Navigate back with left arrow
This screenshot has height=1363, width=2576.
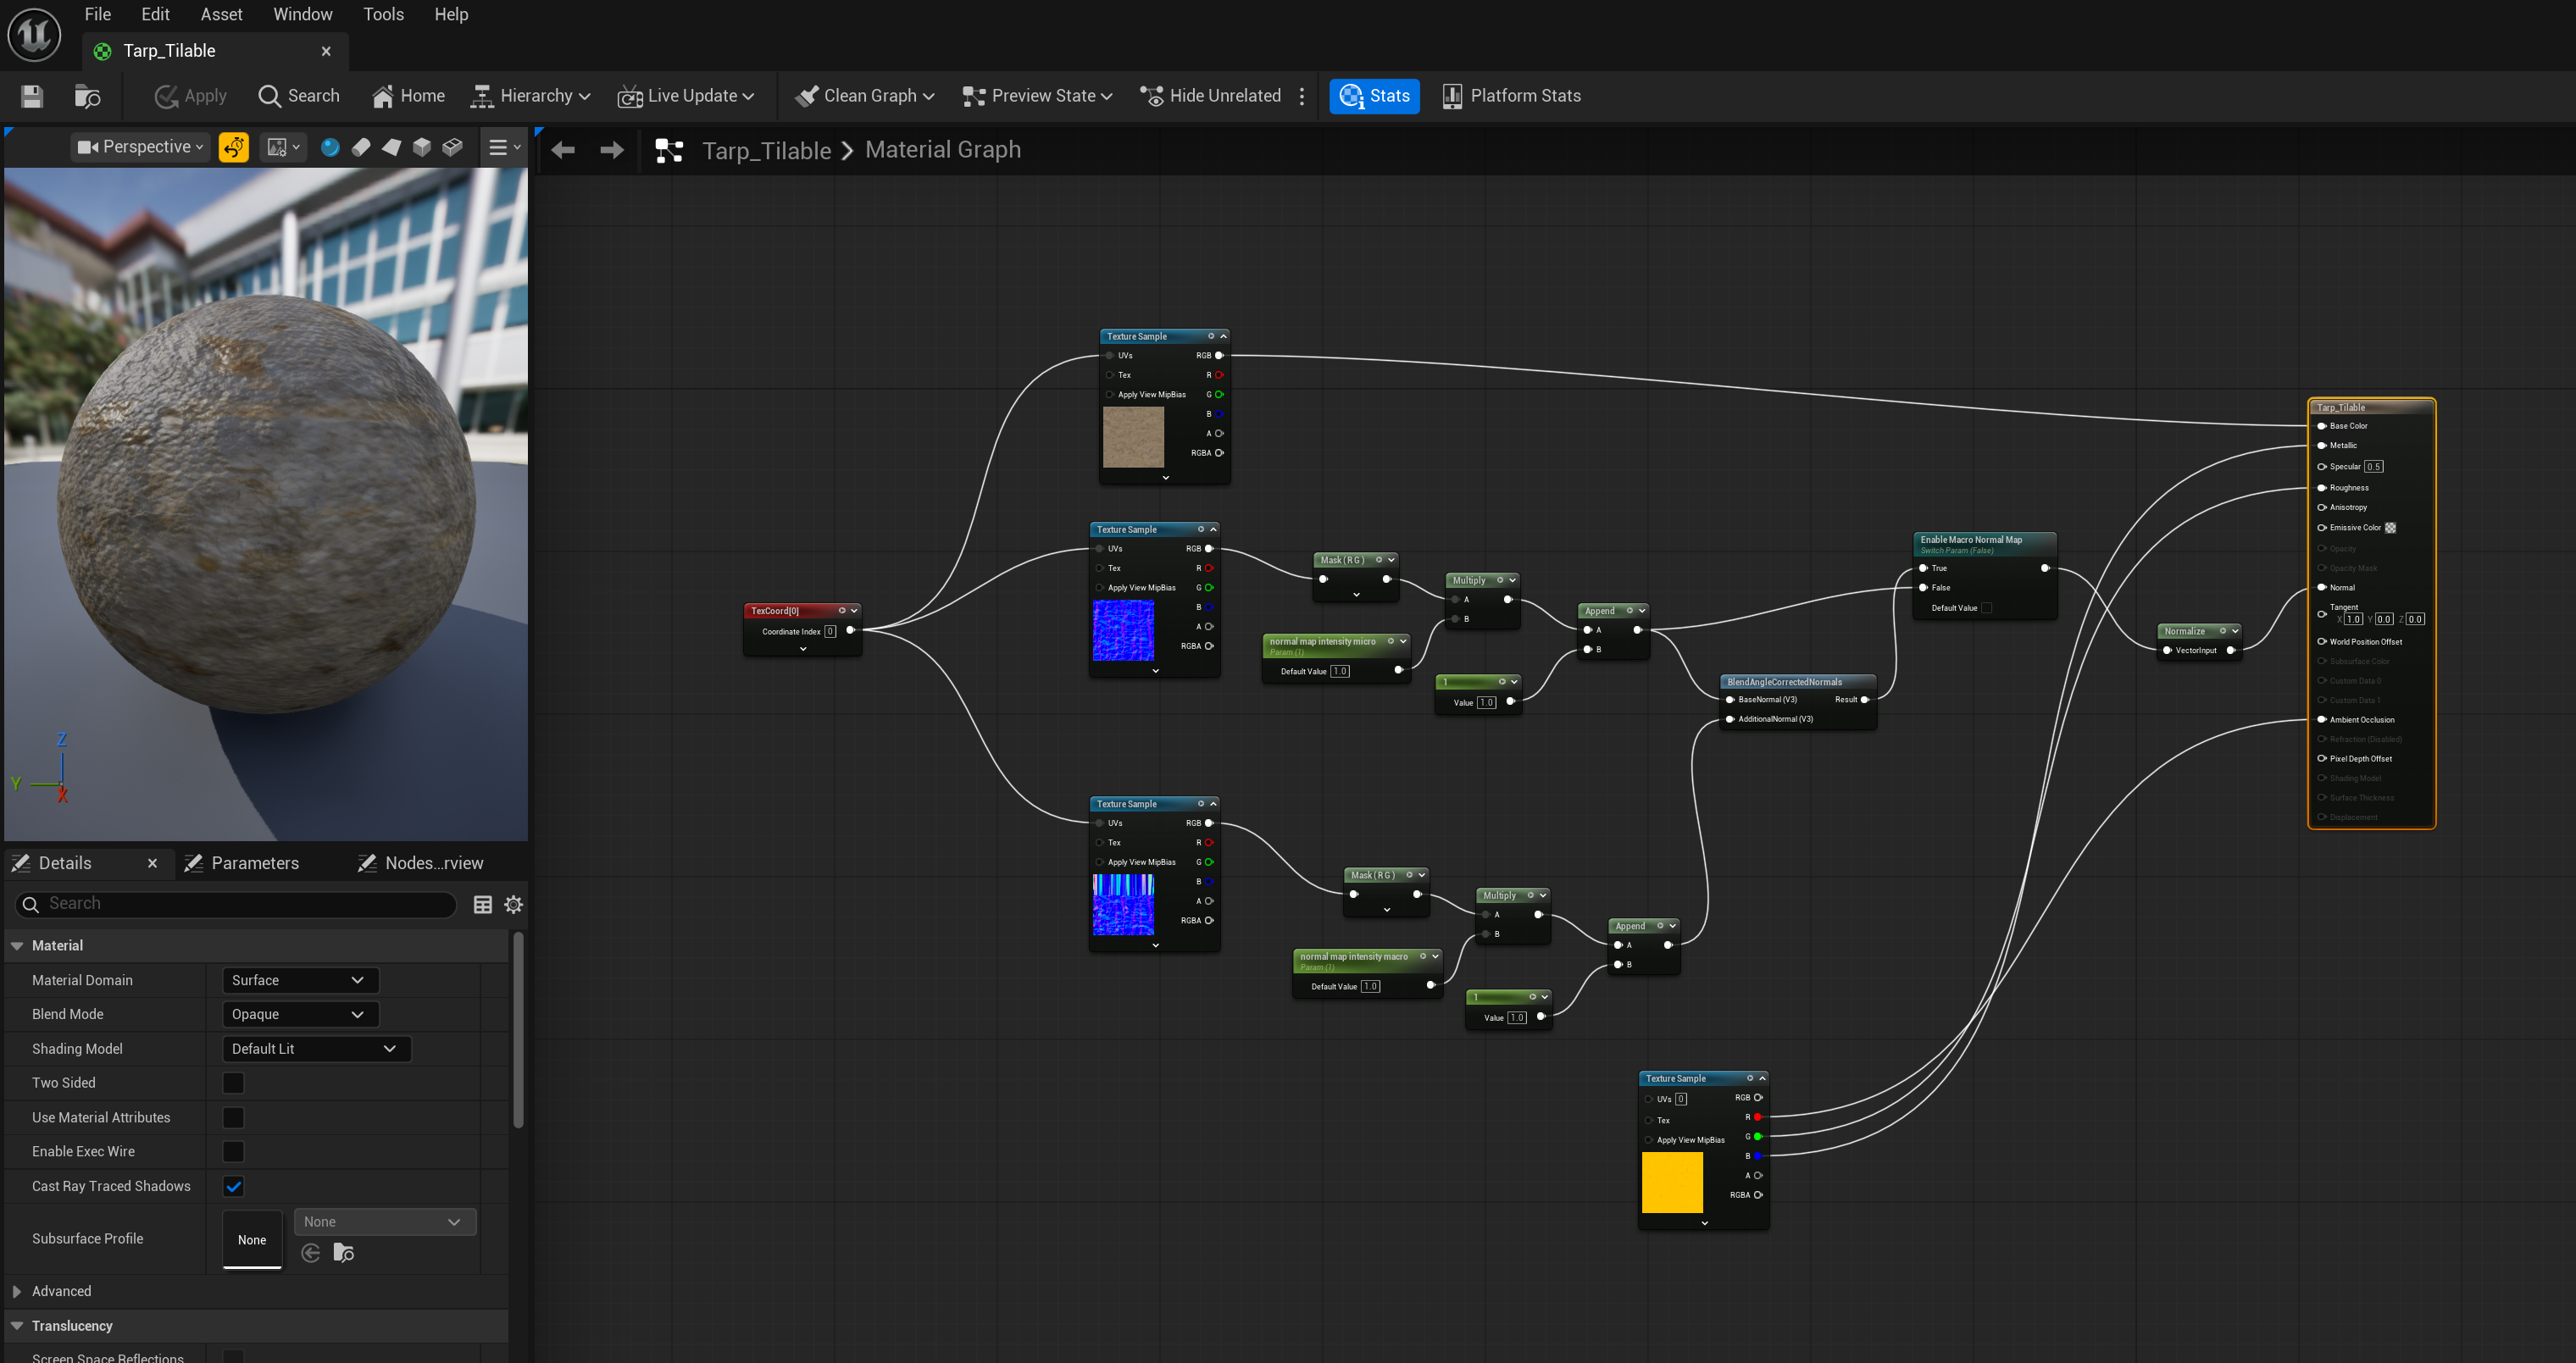(x=563, y=150)
